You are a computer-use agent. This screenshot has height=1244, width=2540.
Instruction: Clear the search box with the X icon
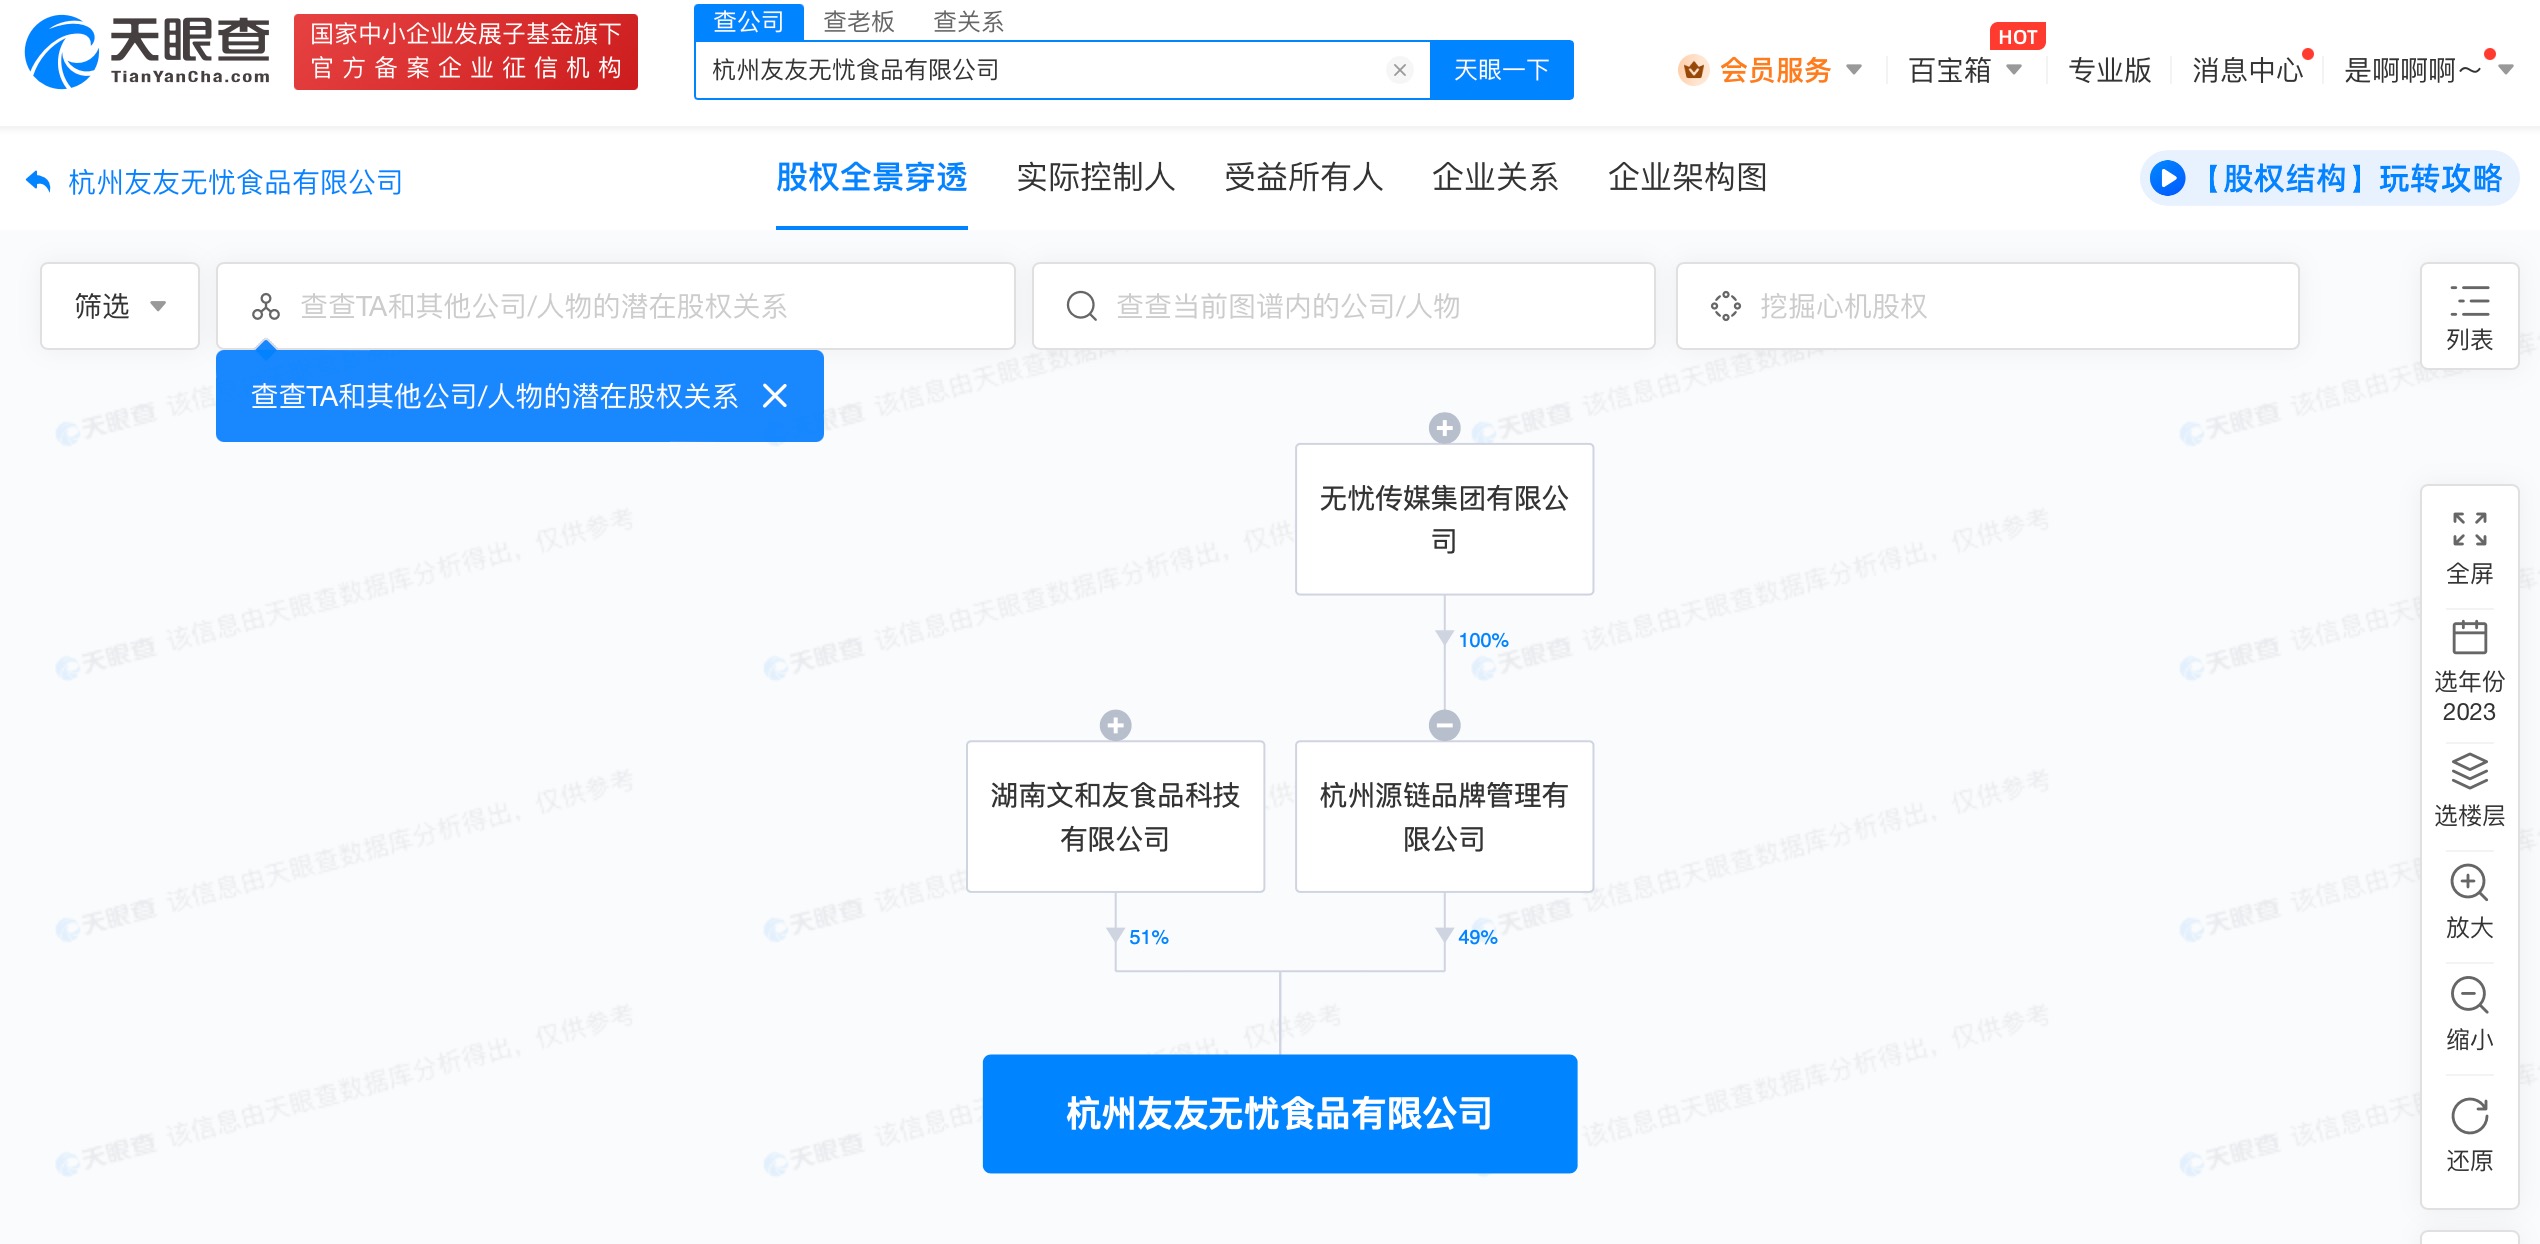click(x=1400, y=70)
